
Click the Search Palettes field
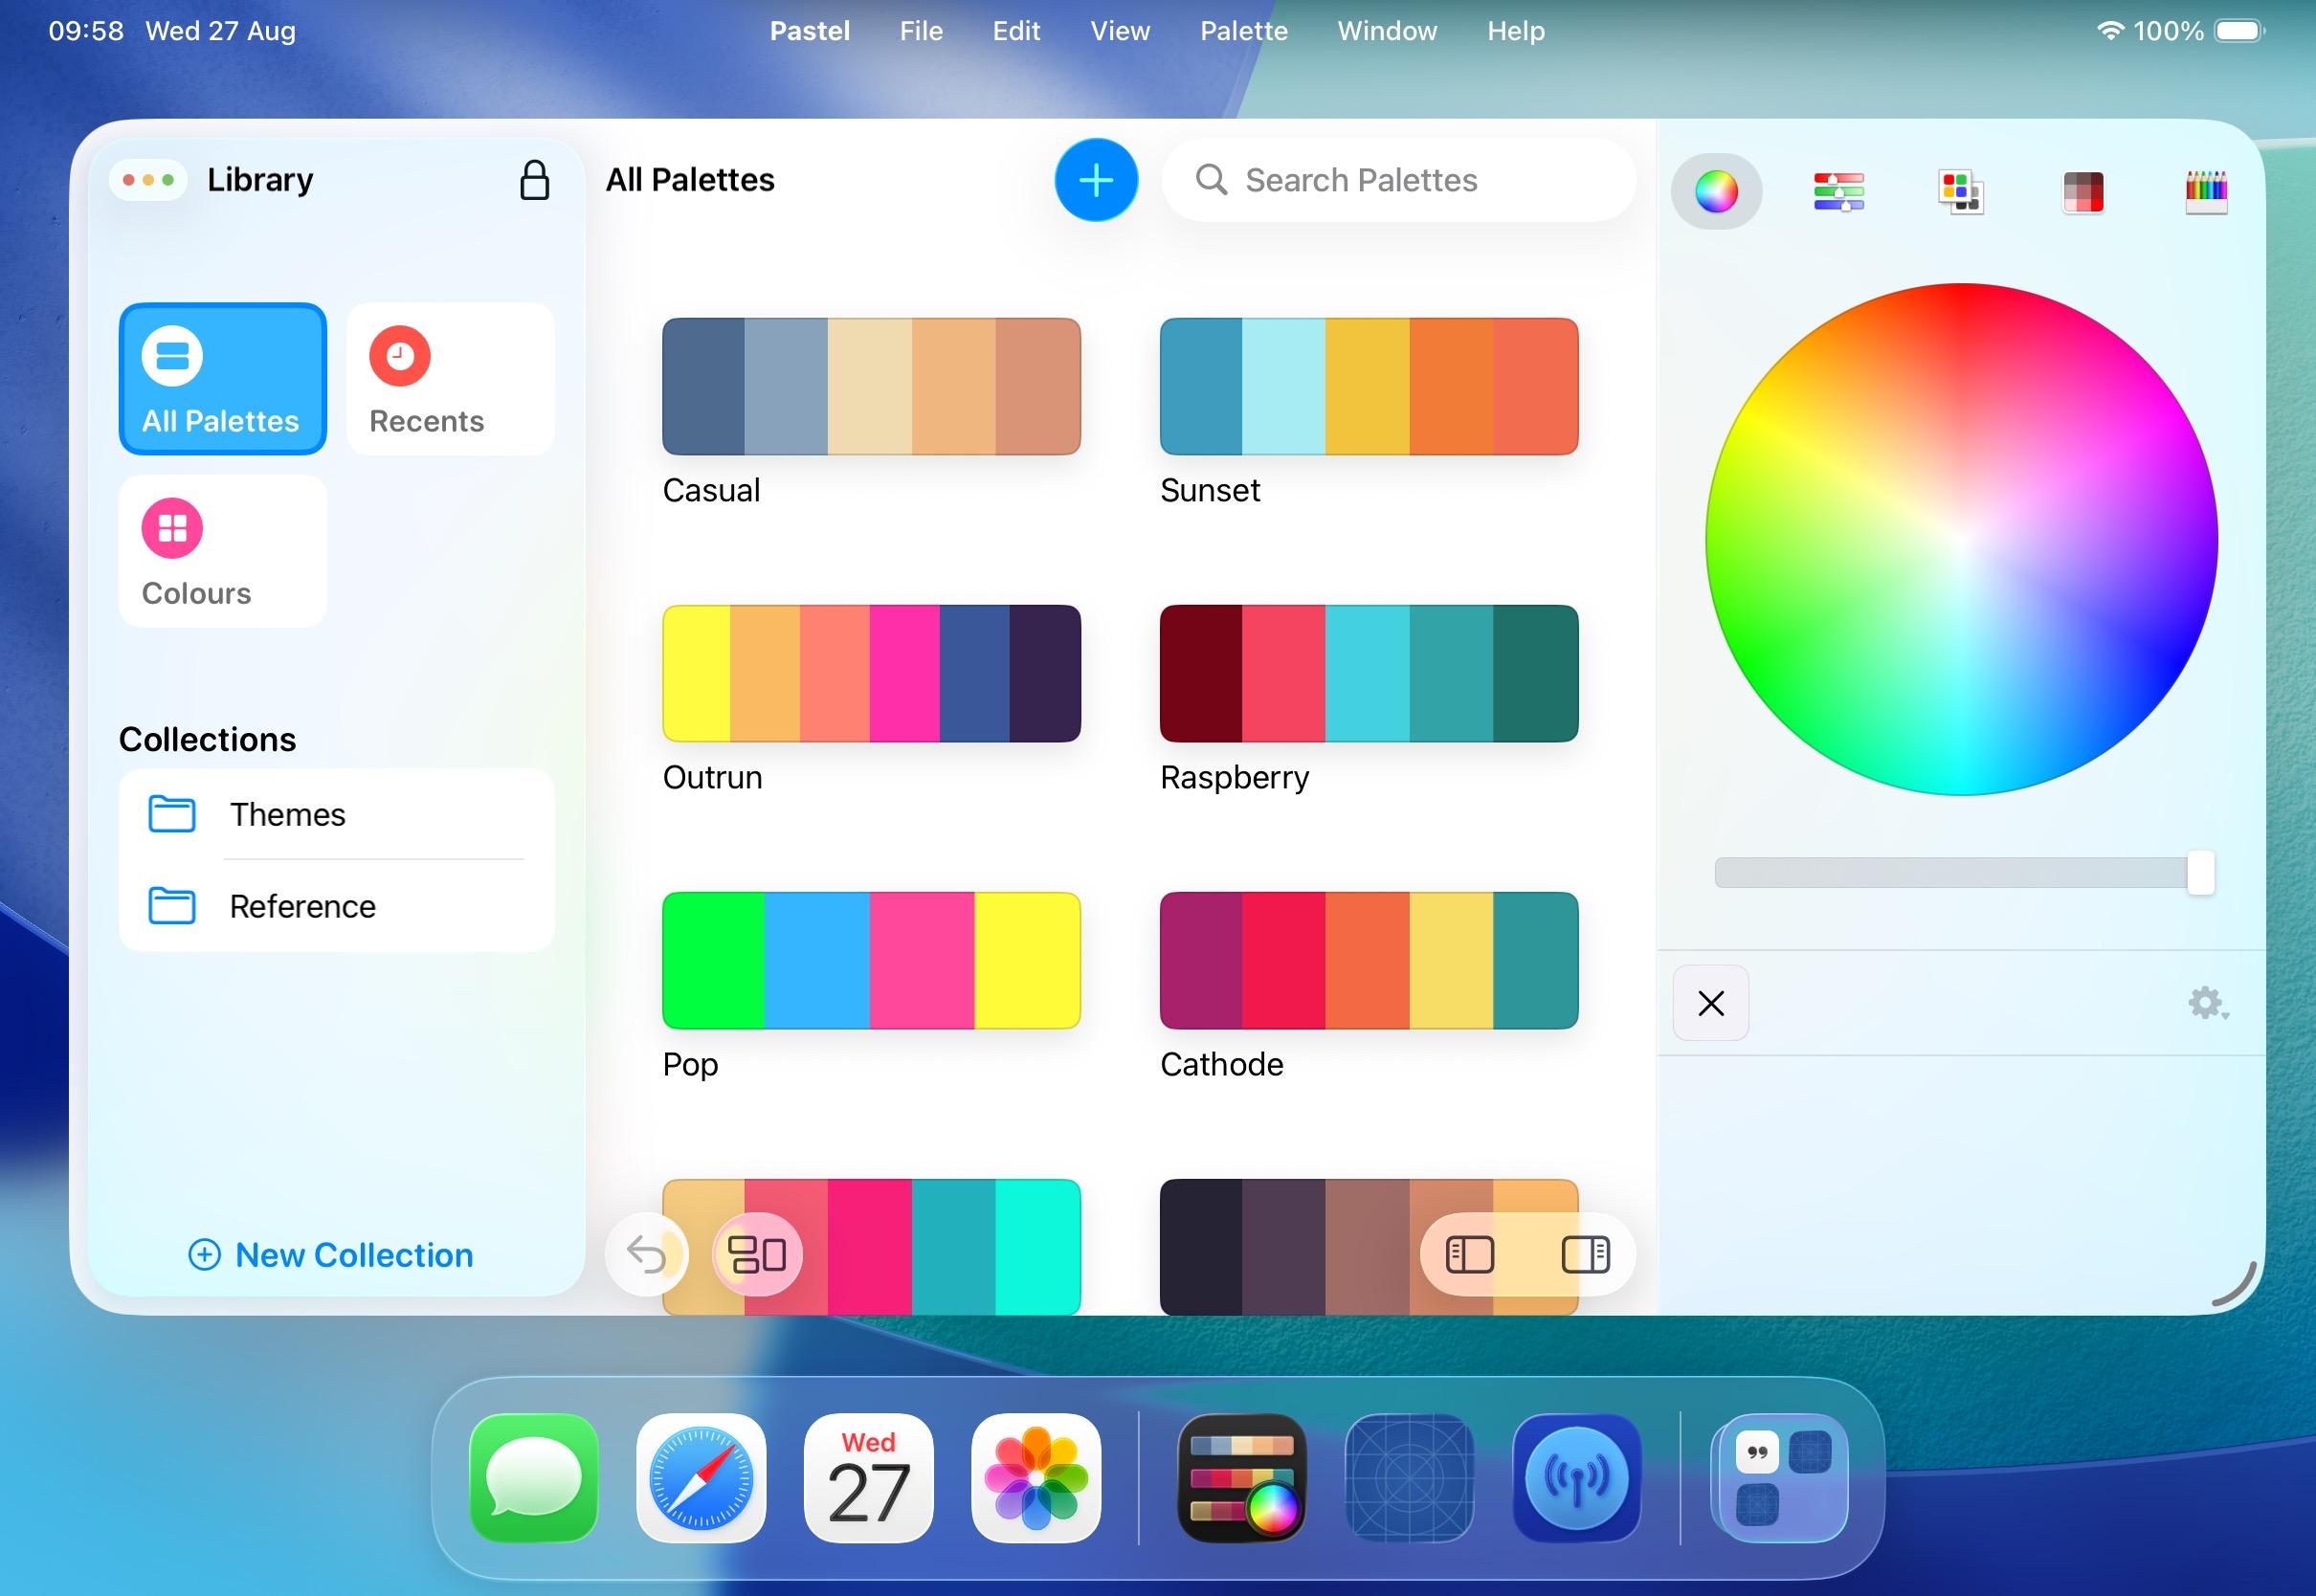(x=1398, y=180)
